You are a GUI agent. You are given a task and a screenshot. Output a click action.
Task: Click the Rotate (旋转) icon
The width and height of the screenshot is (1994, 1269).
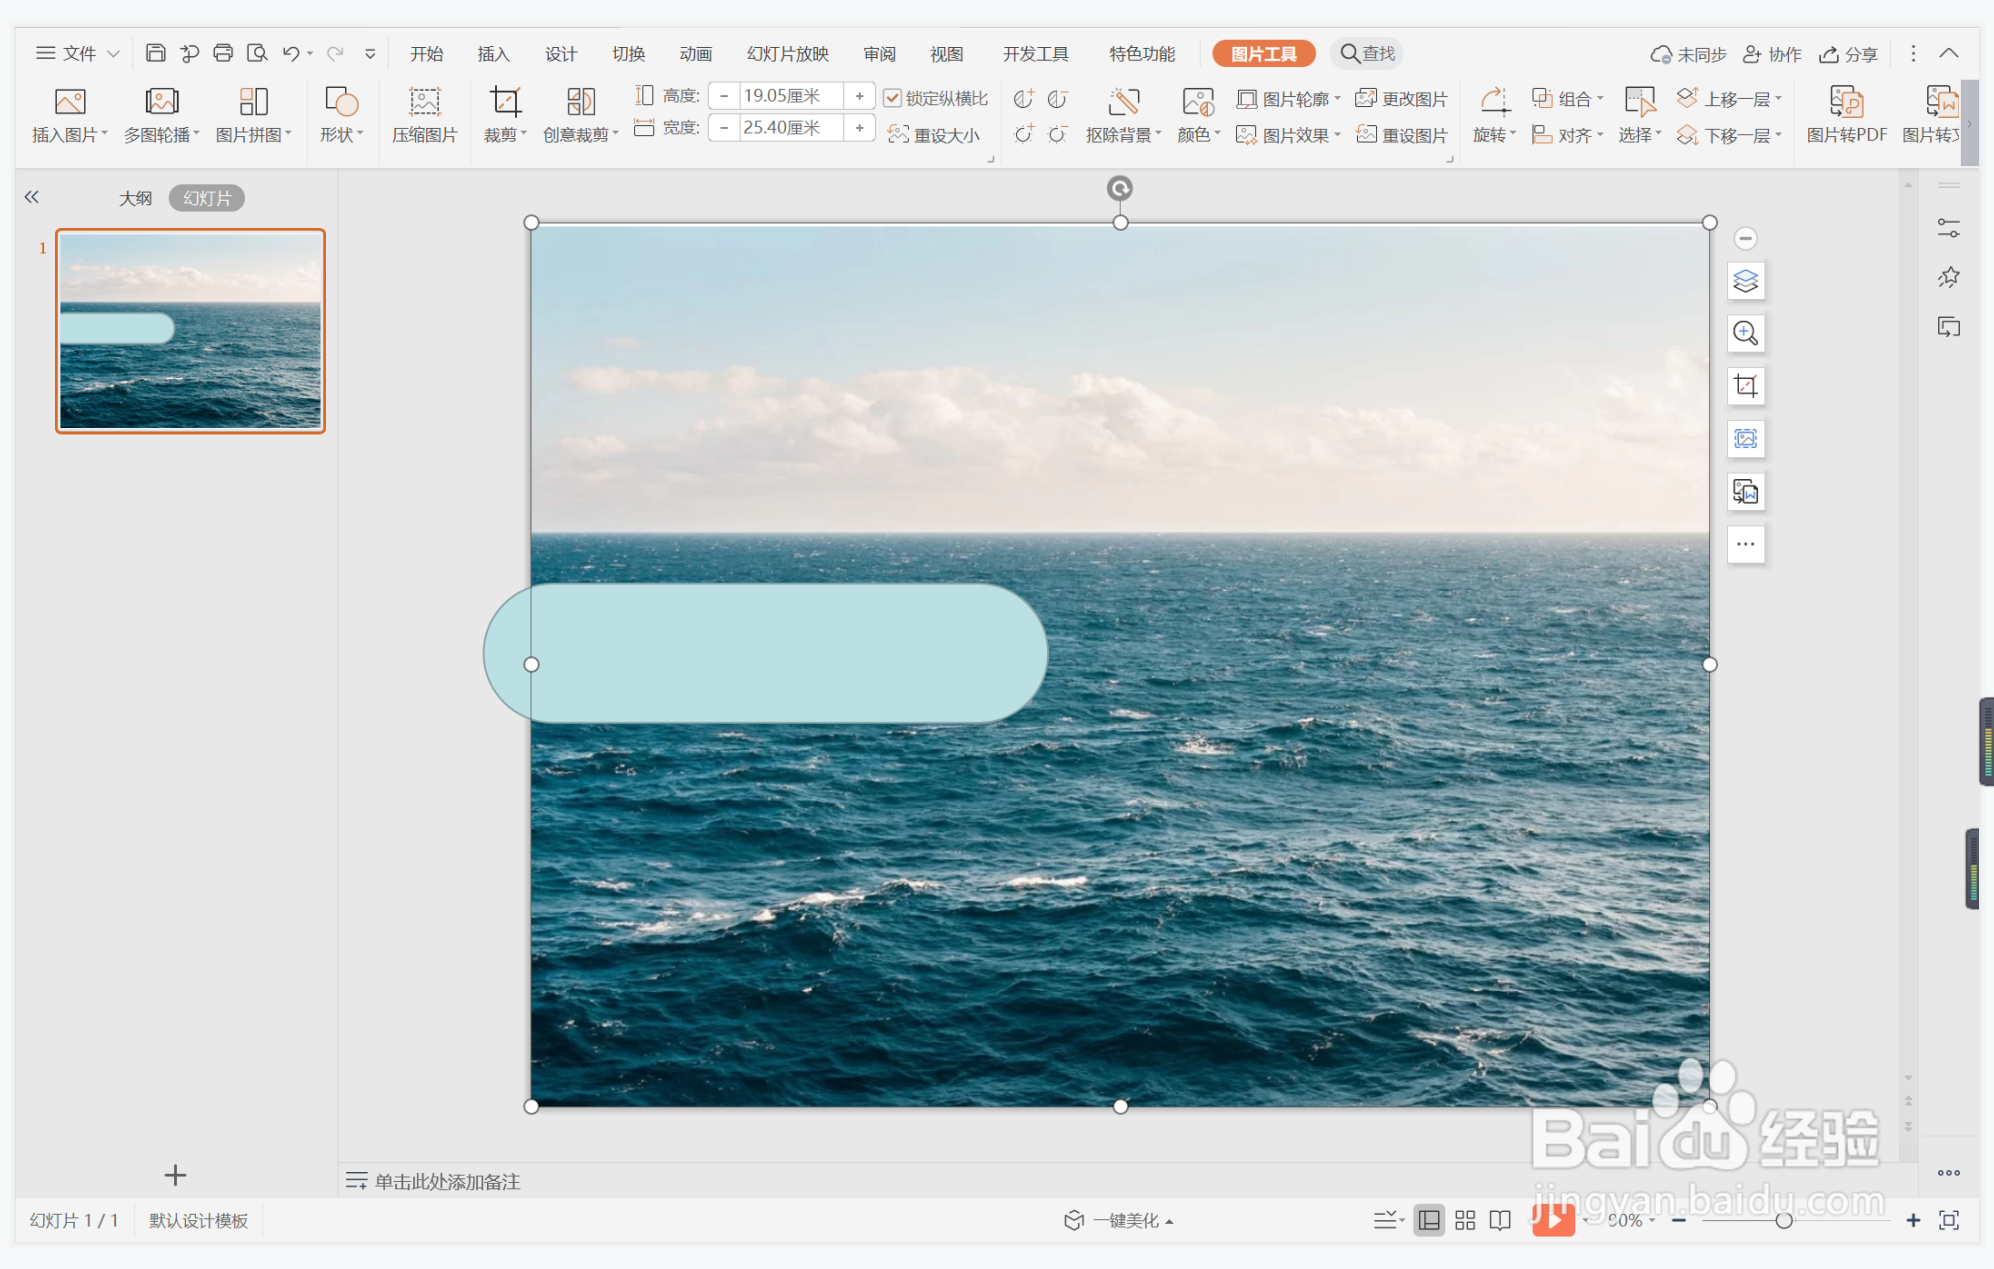pos(1494,101)
